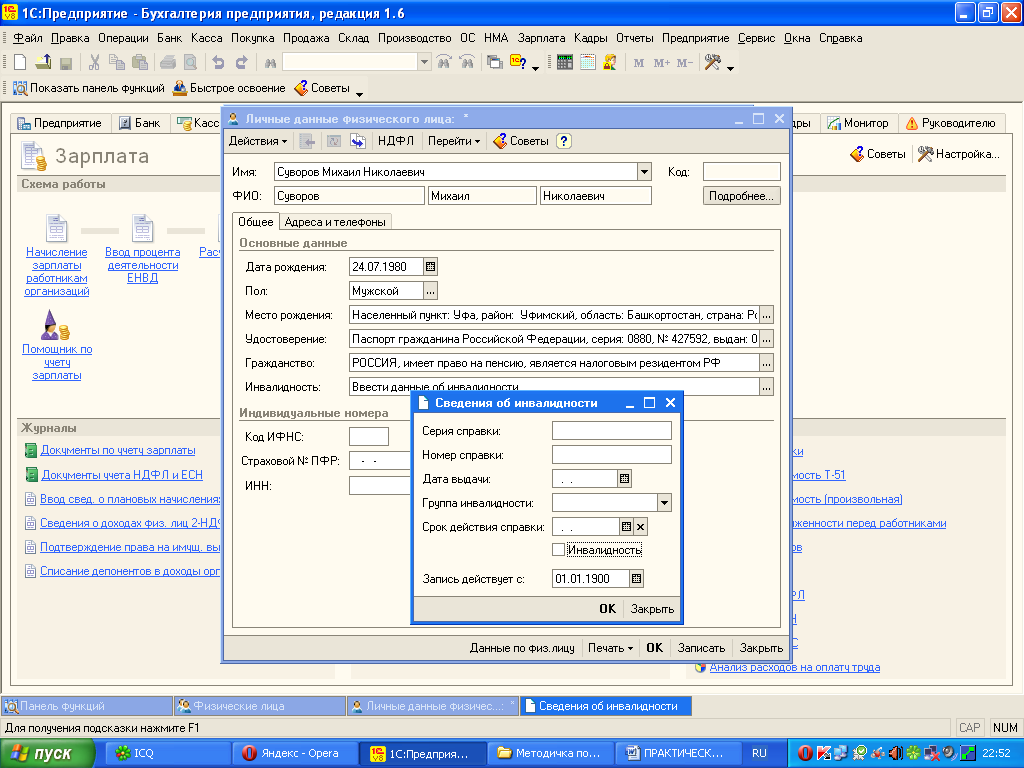Click ellipsis button for Гражданство
The image size is (1024, 768).
[x=767, y=363]
